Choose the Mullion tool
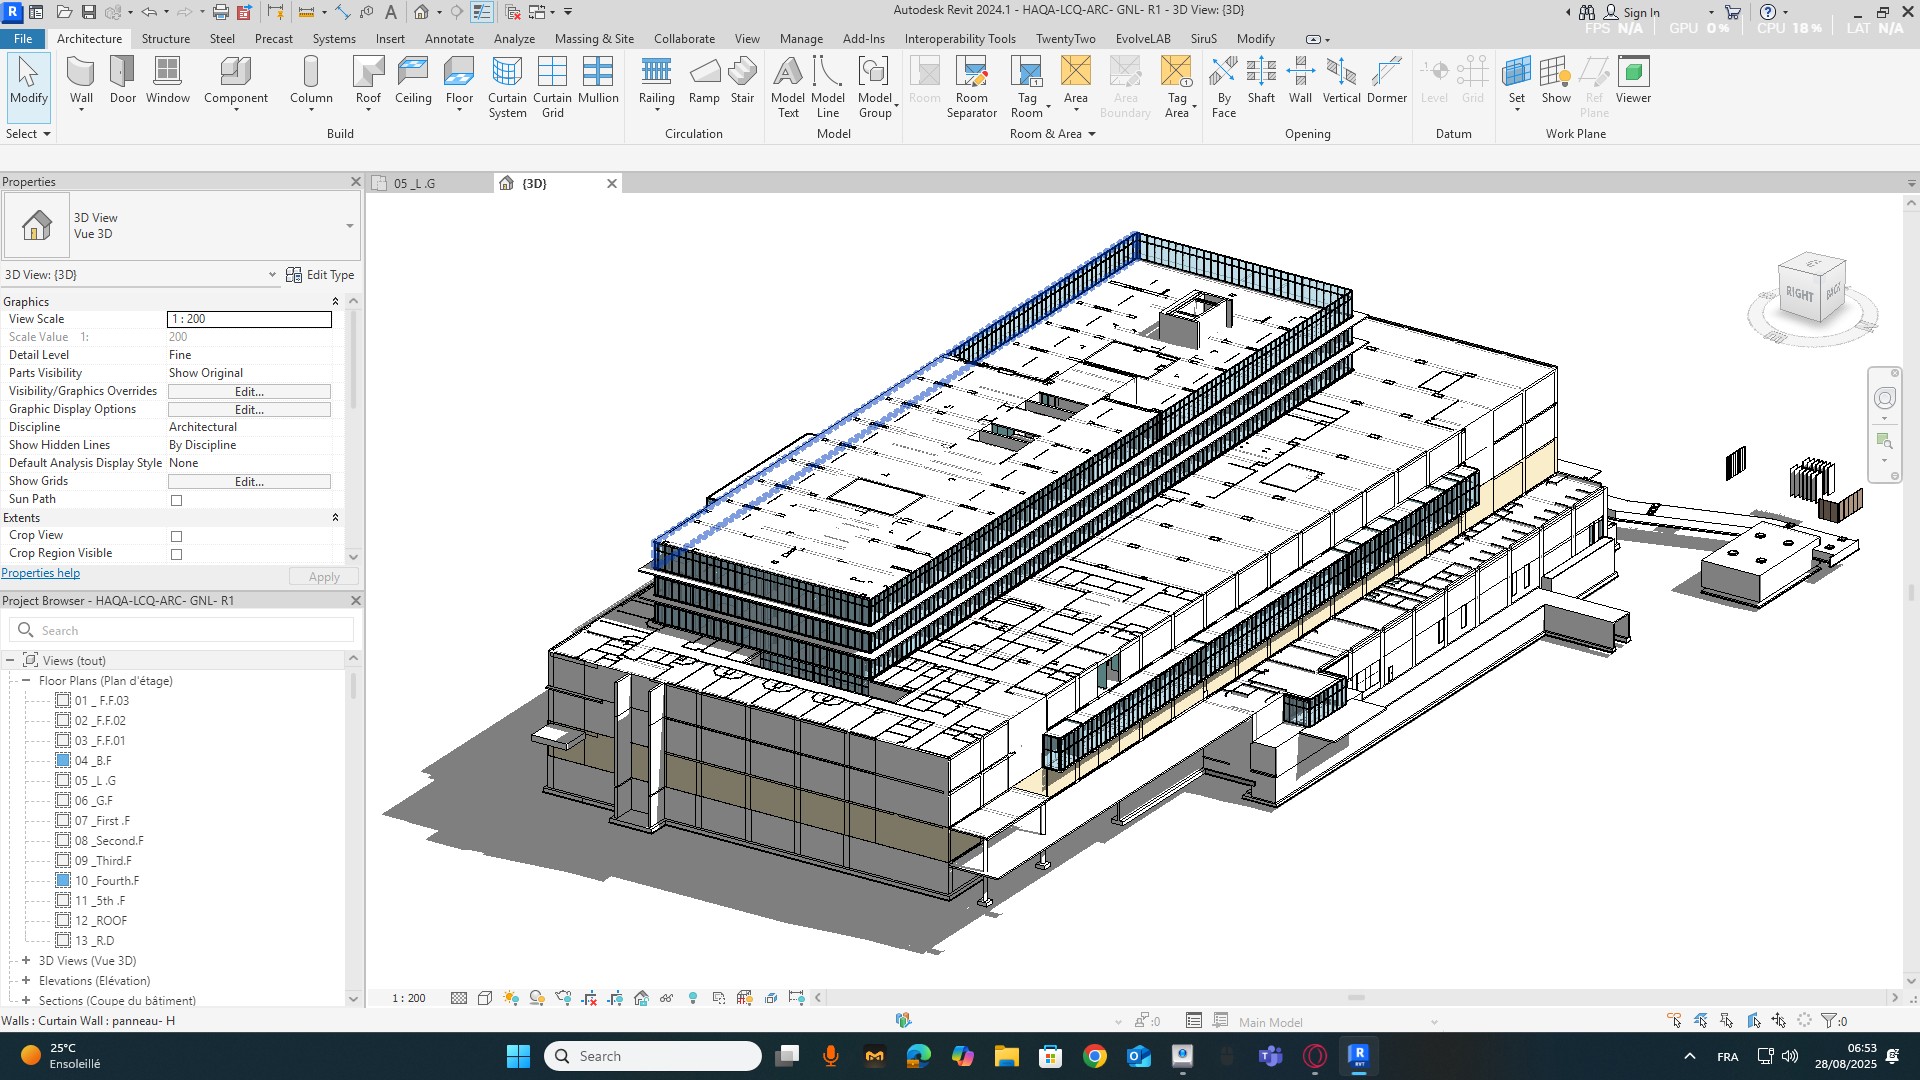Image resolution: width=1920 pixels, height=1080 pixels. 598,80
